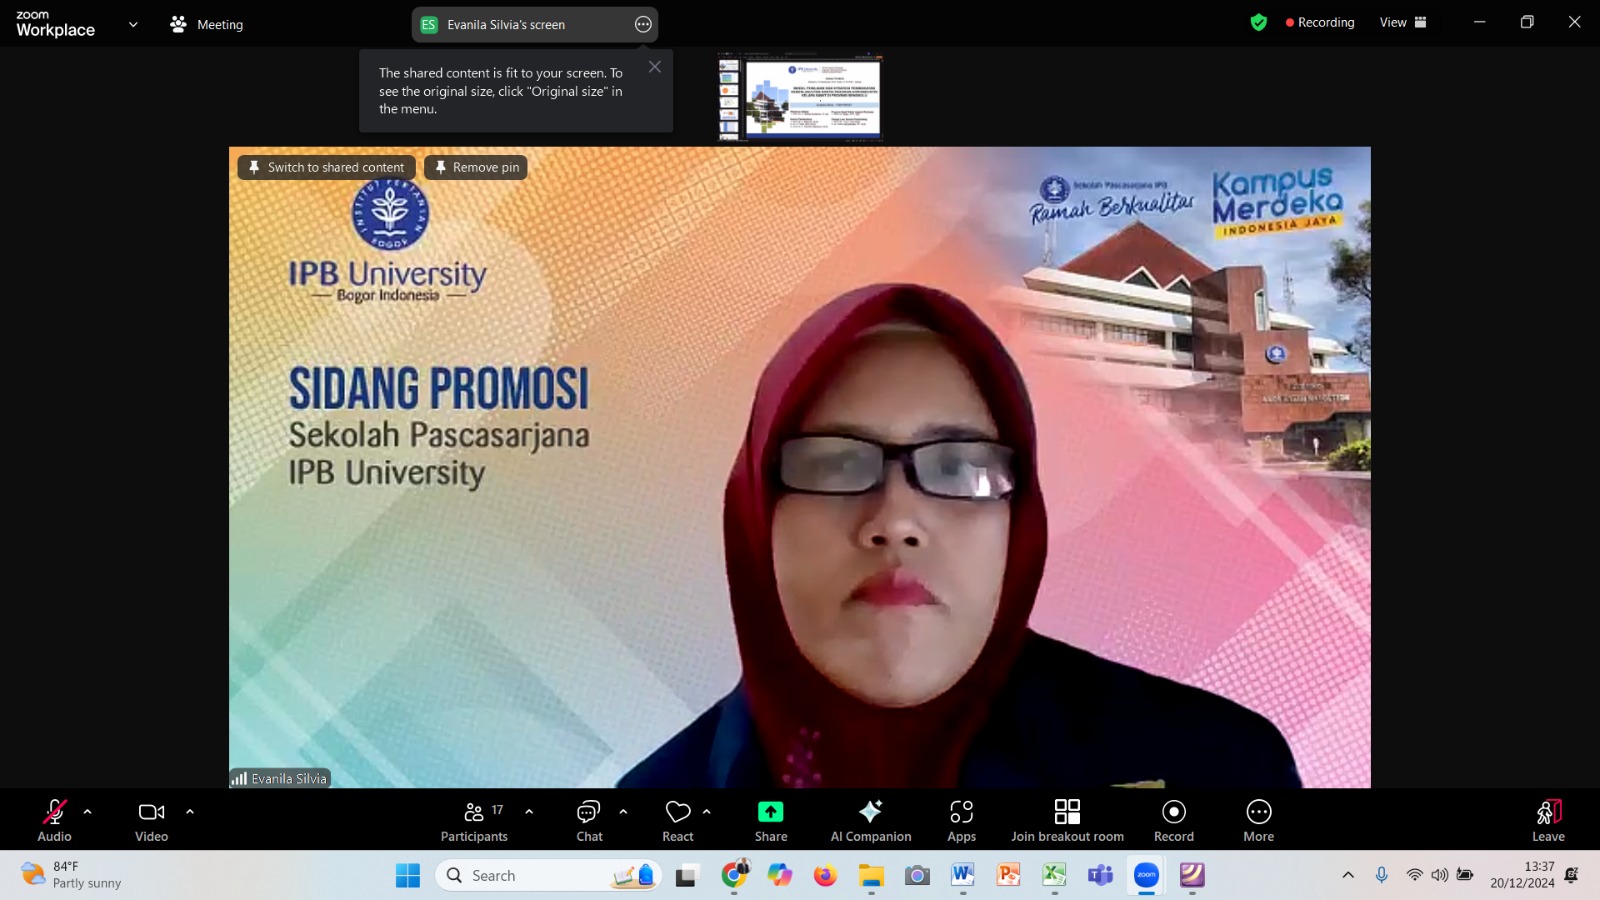Expand chat options arrow
1600x900 pixels.
click(623, 812)
